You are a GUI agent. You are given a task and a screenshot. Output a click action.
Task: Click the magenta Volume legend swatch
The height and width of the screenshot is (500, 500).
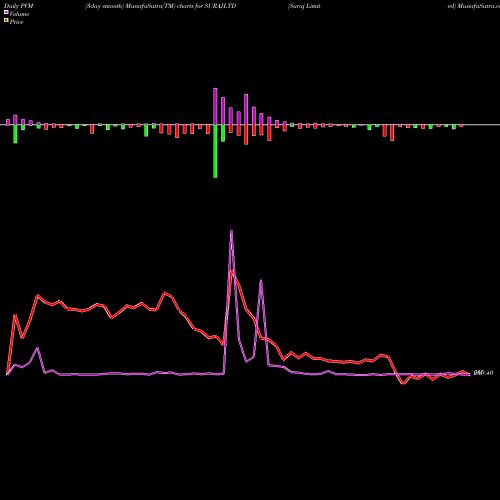6,12
